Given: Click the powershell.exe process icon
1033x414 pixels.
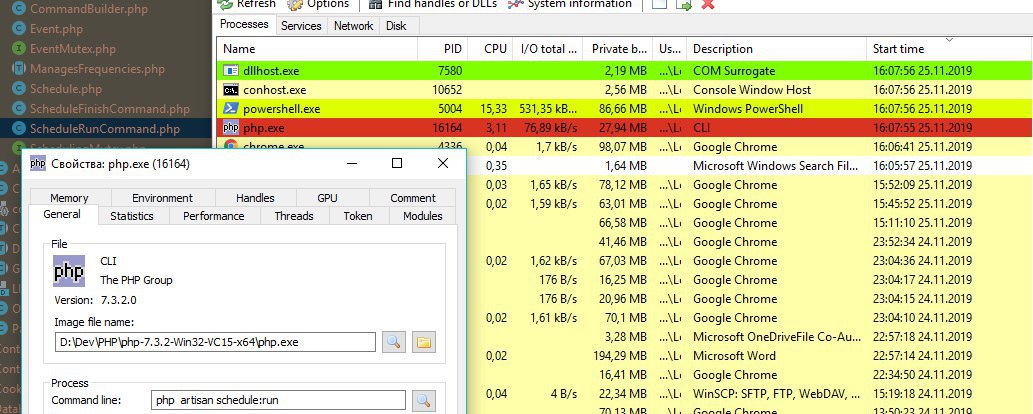Looking at the screenshot, I should (x=231, y=109).
